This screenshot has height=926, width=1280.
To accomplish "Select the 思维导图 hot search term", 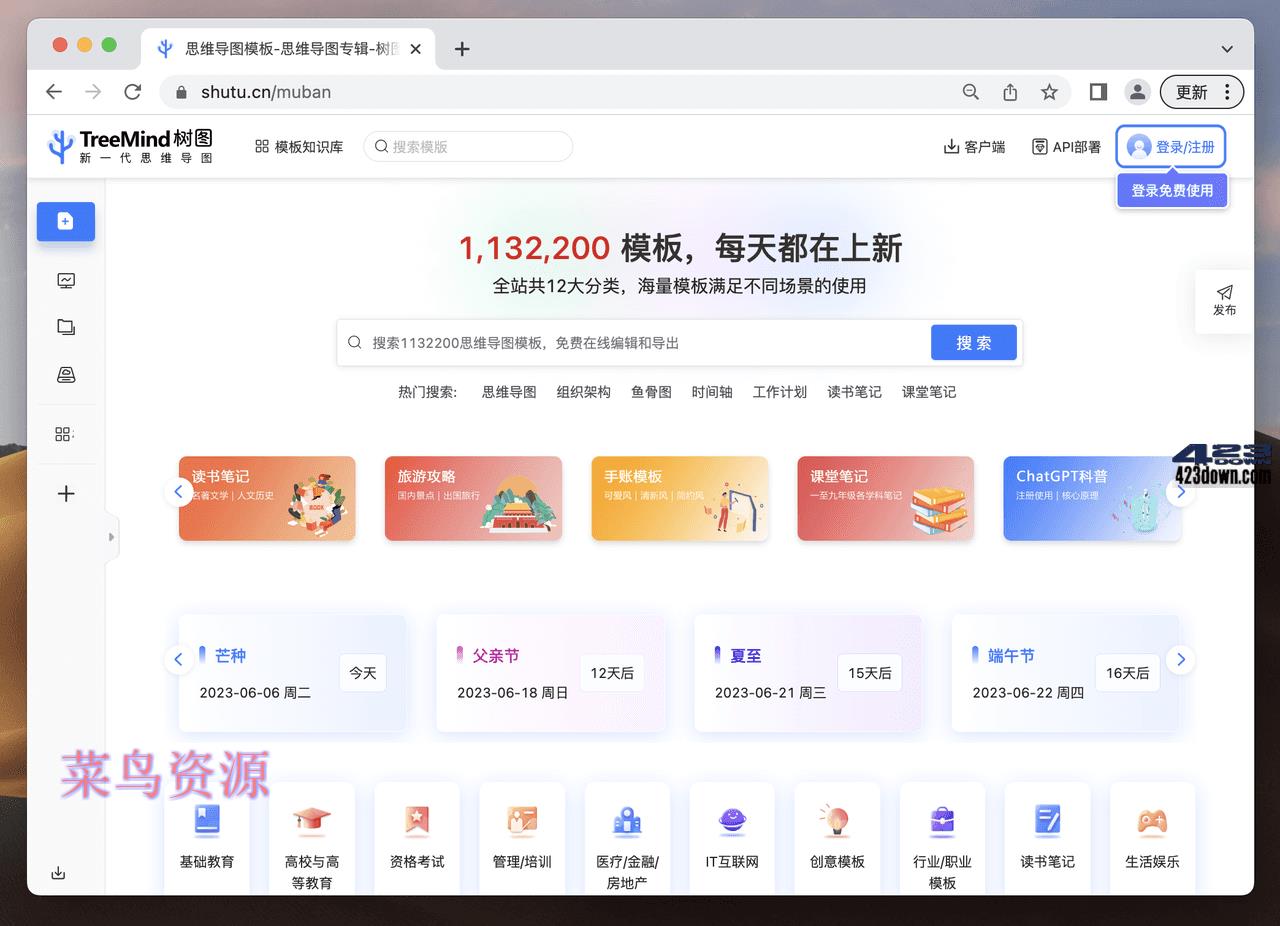I will coord(508,392).
